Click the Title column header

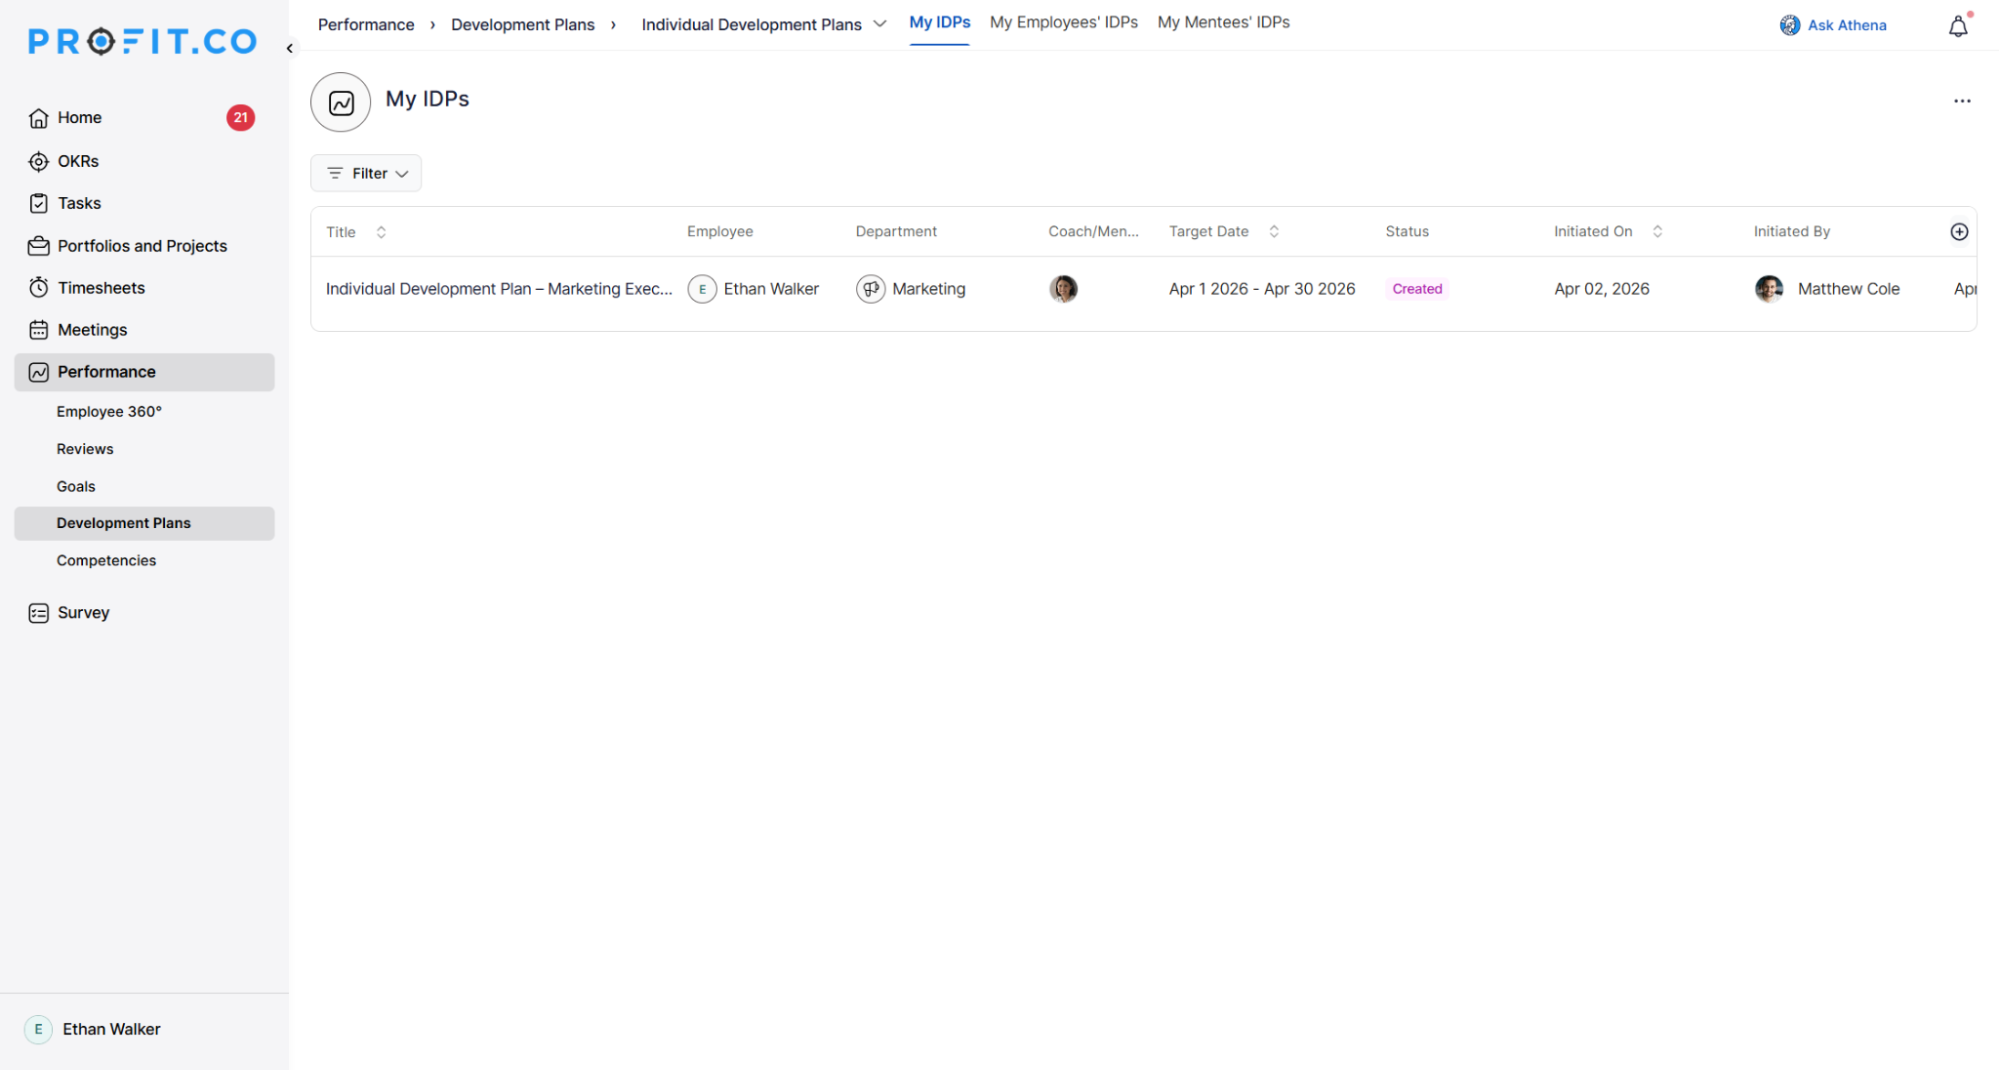click(x=341, y=232)
